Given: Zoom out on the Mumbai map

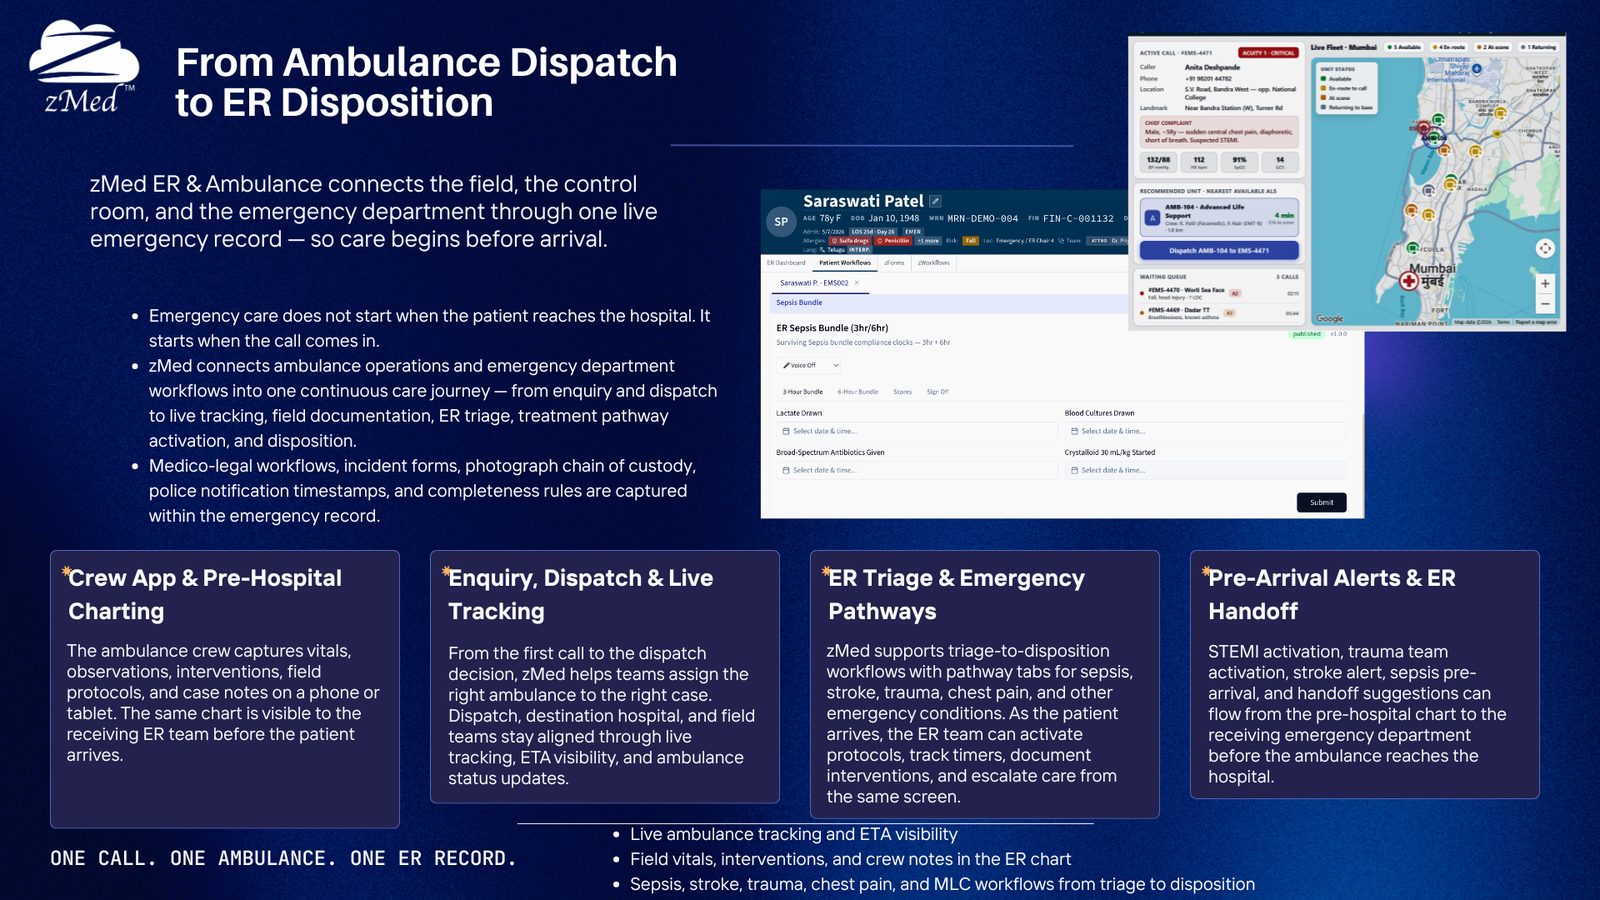Looking at the screenshot, I should [x=1545, y=304].
